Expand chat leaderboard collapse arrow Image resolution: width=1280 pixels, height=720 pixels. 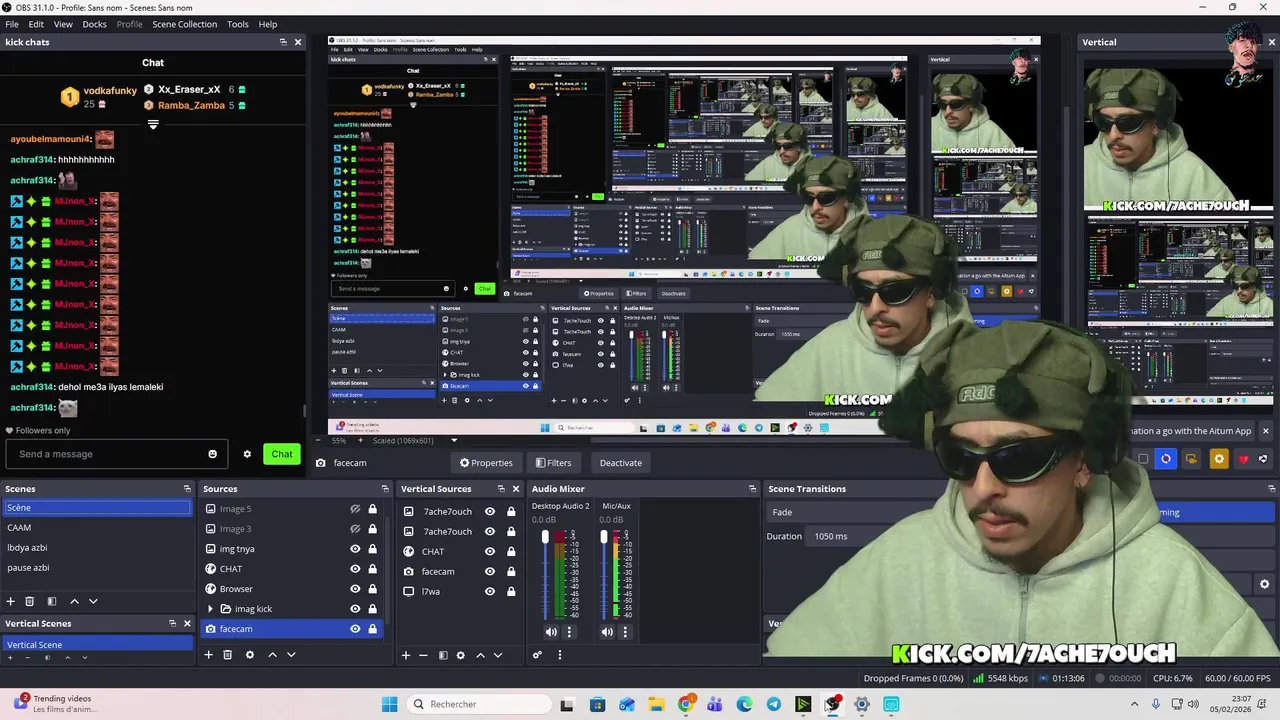point(153,125)
